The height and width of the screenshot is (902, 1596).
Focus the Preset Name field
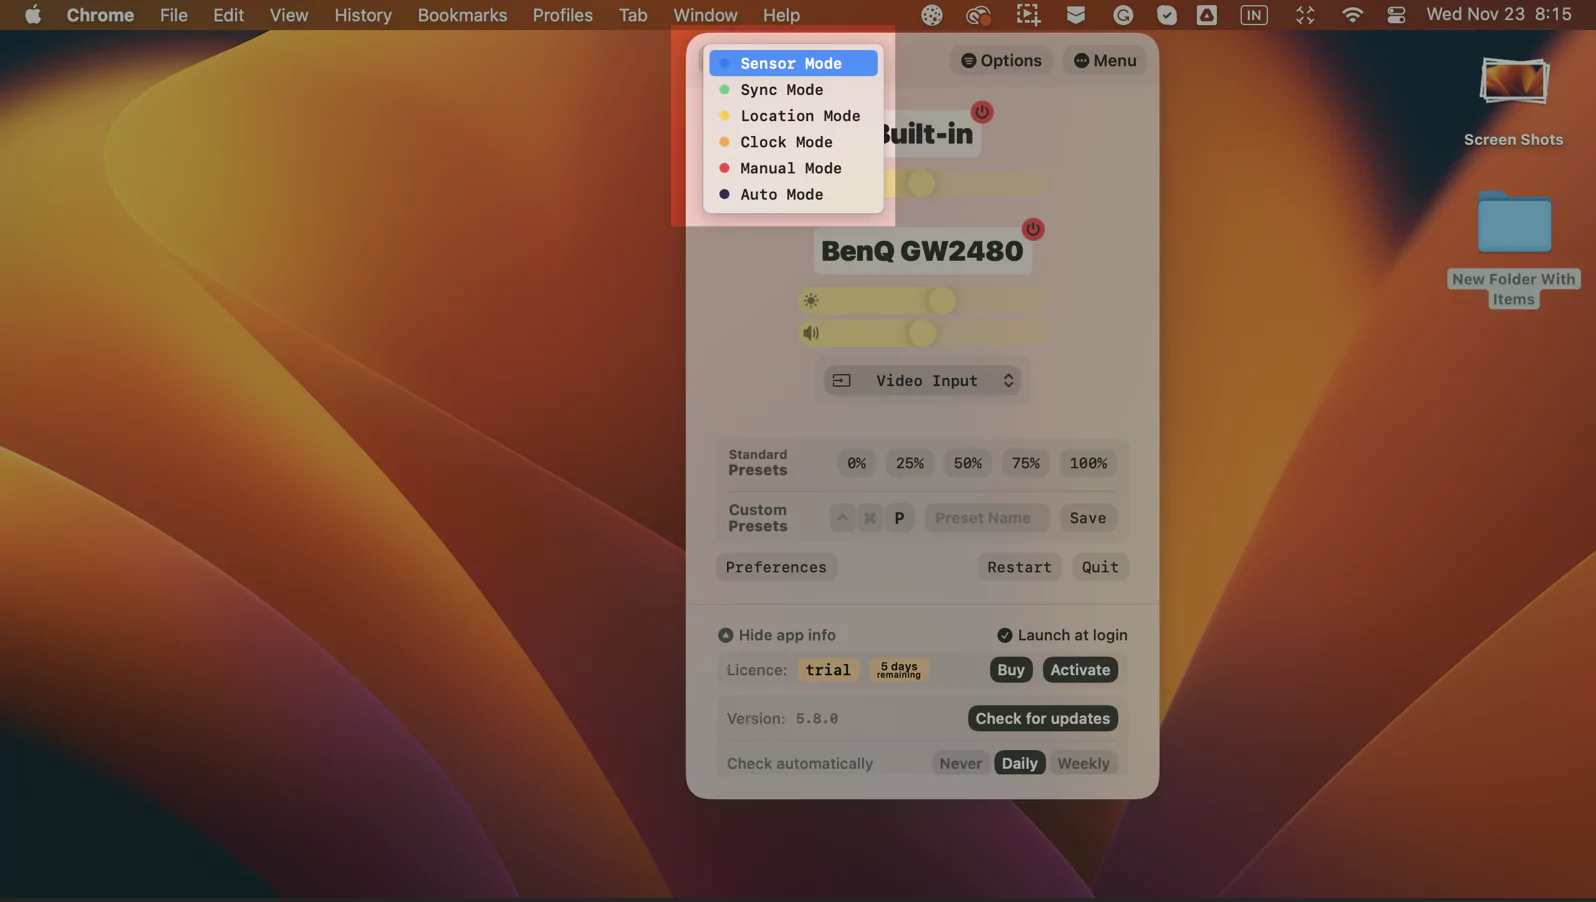[x=986, y=518]
